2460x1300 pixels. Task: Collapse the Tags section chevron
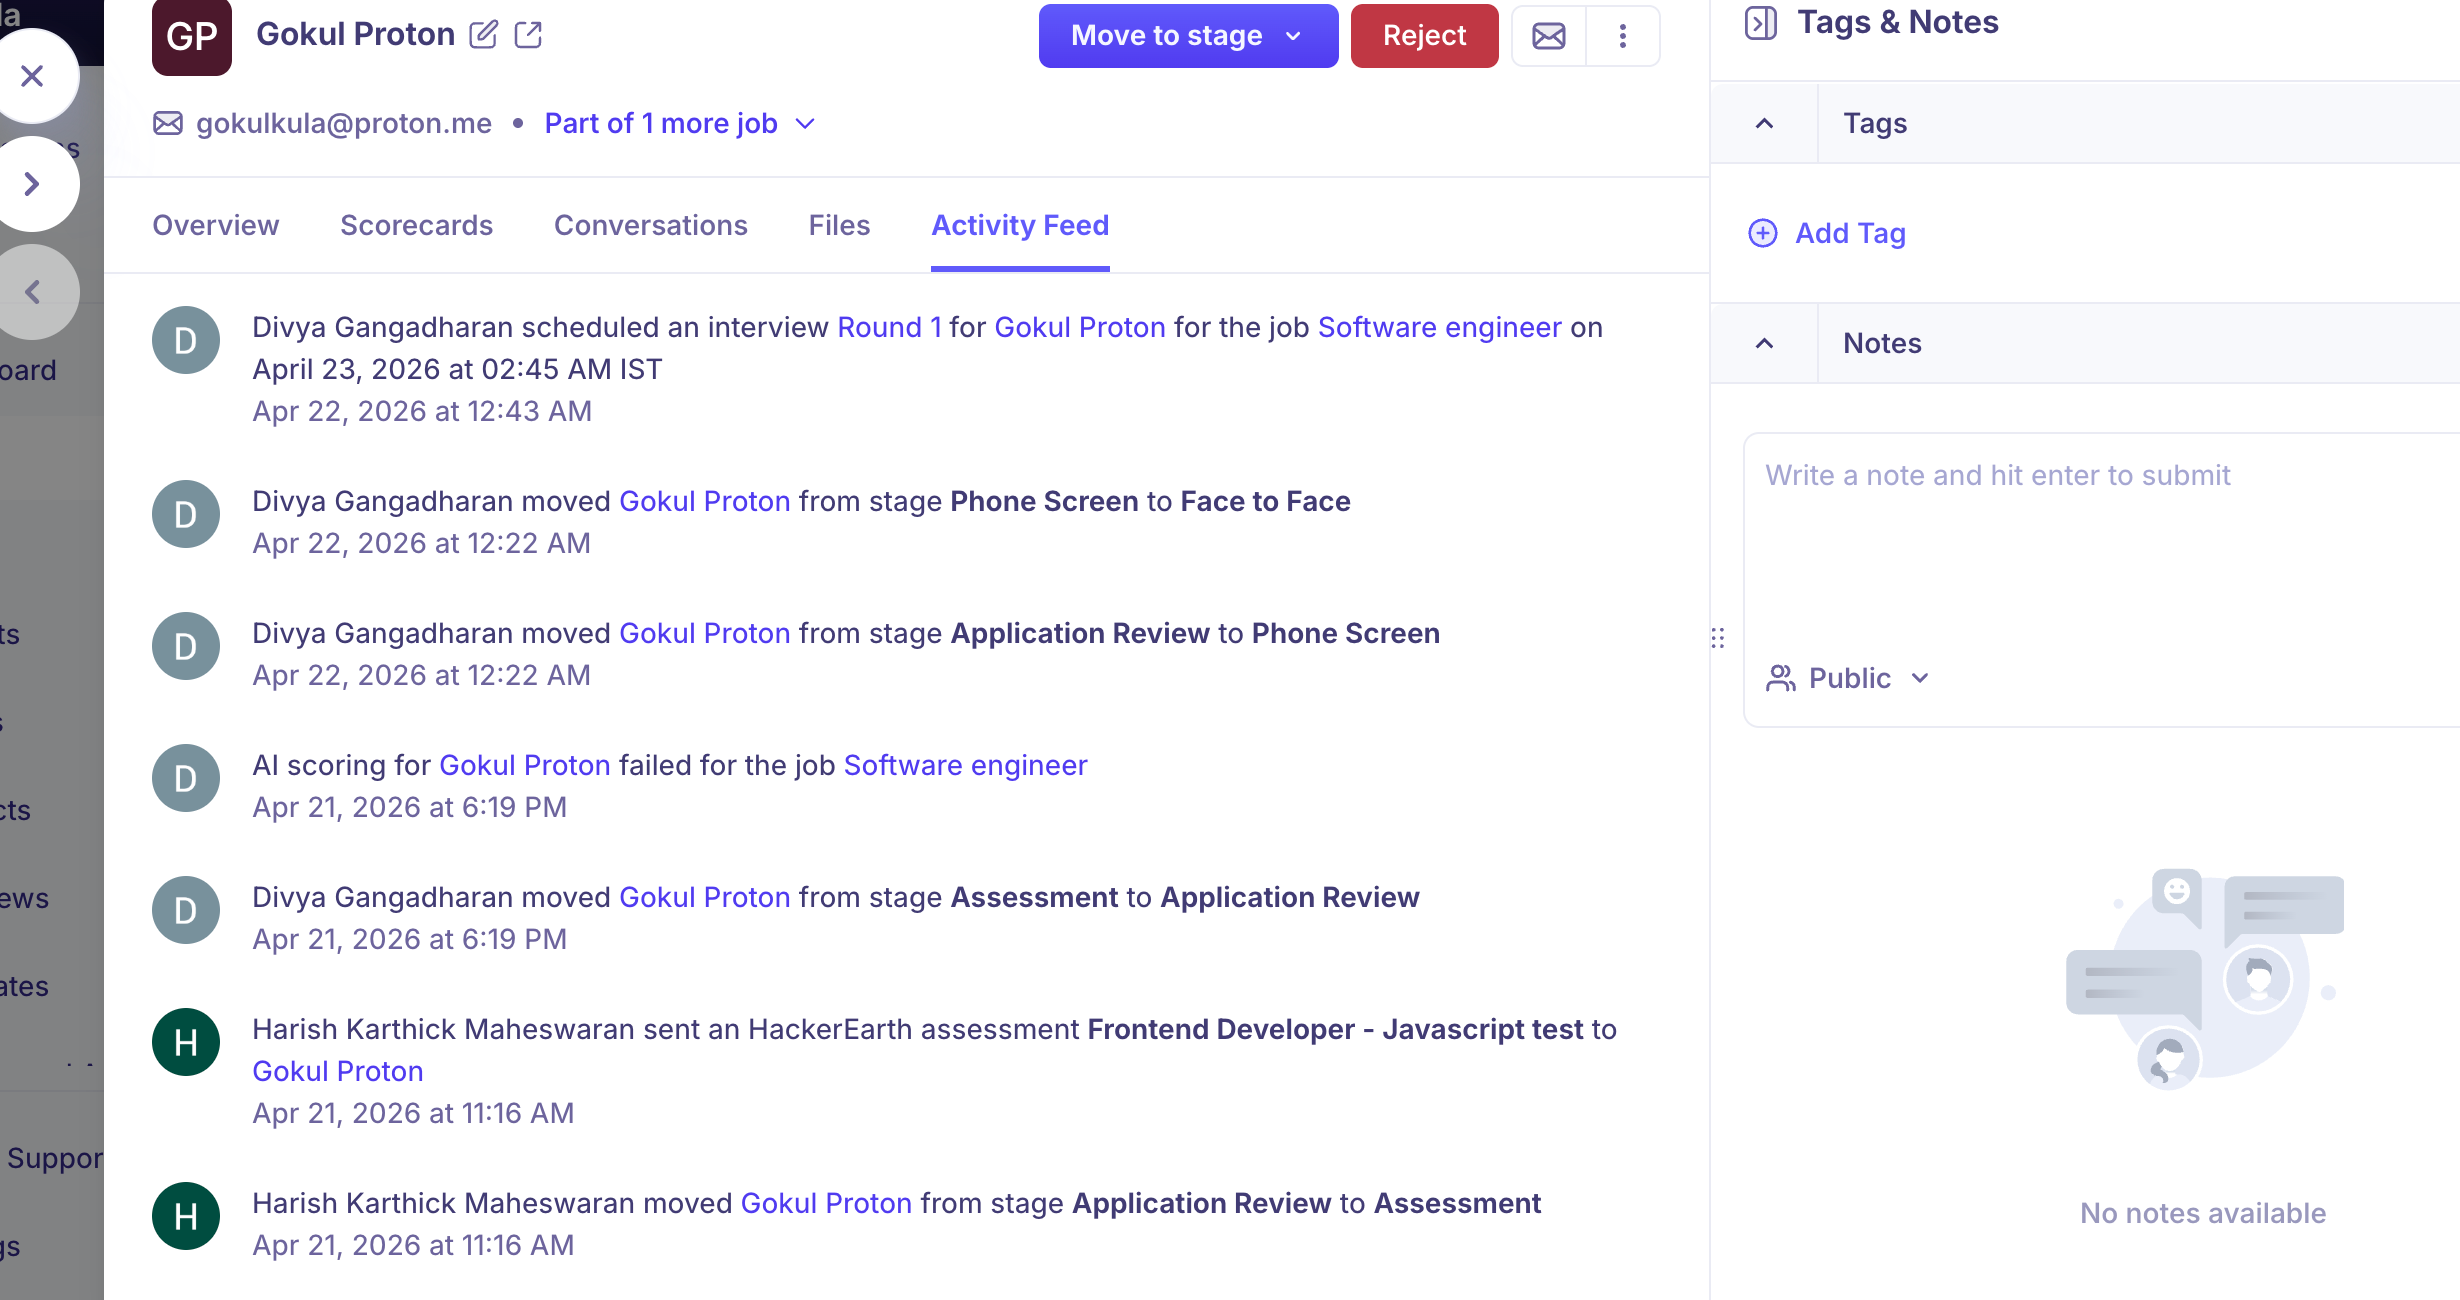1764,123
